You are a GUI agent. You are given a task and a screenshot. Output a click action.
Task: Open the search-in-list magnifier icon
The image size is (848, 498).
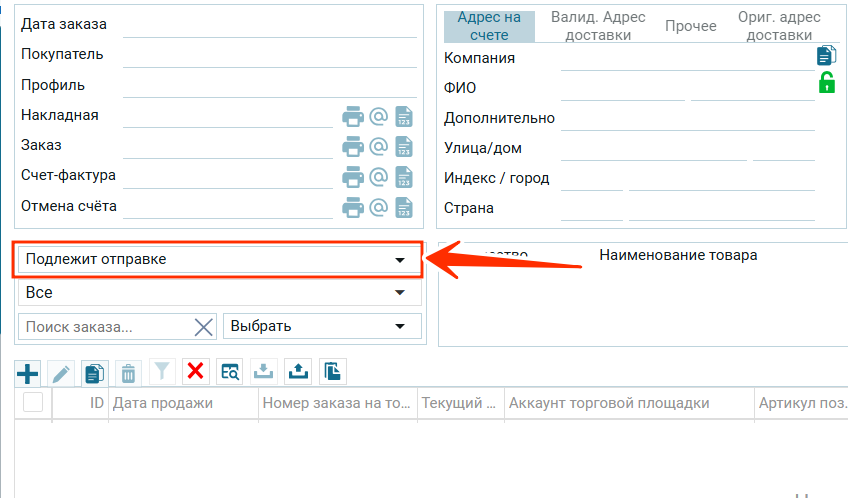(230, 372)
